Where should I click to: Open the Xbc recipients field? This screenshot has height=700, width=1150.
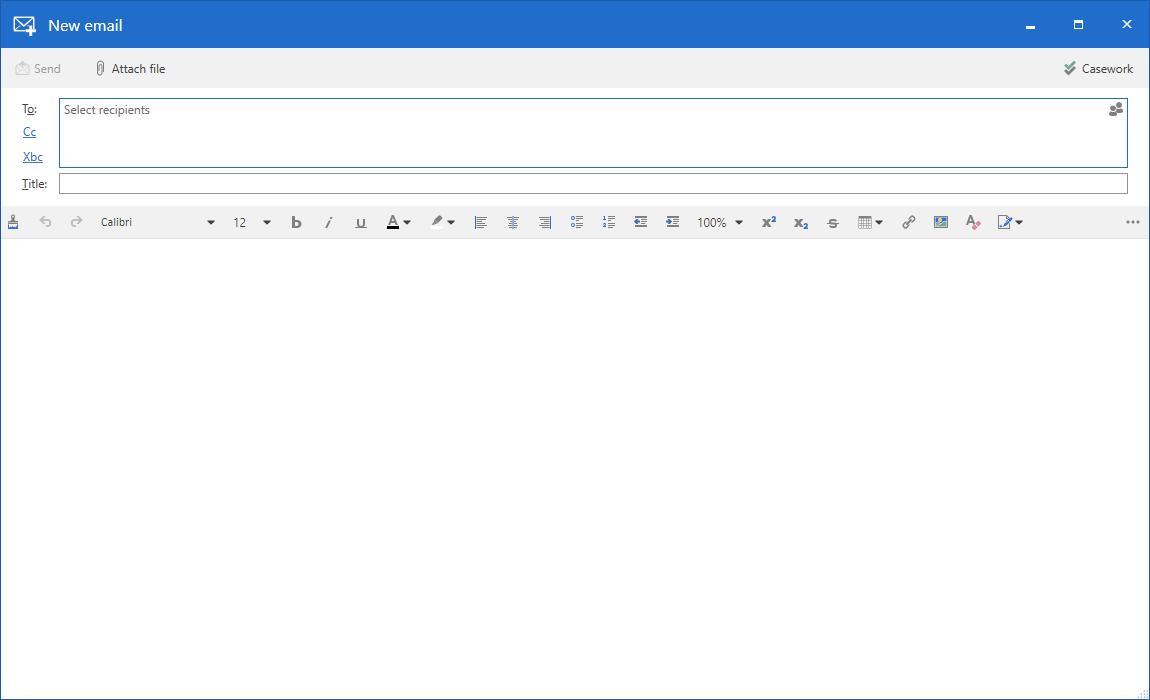[32, 156]
